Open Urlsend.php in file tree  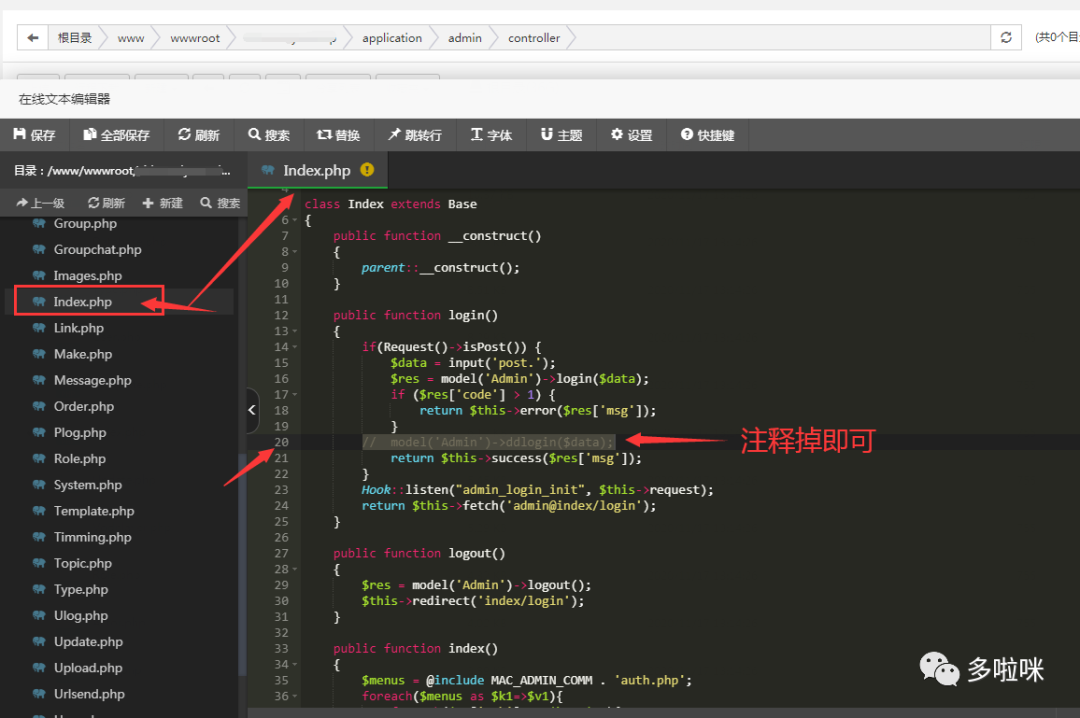90,695
